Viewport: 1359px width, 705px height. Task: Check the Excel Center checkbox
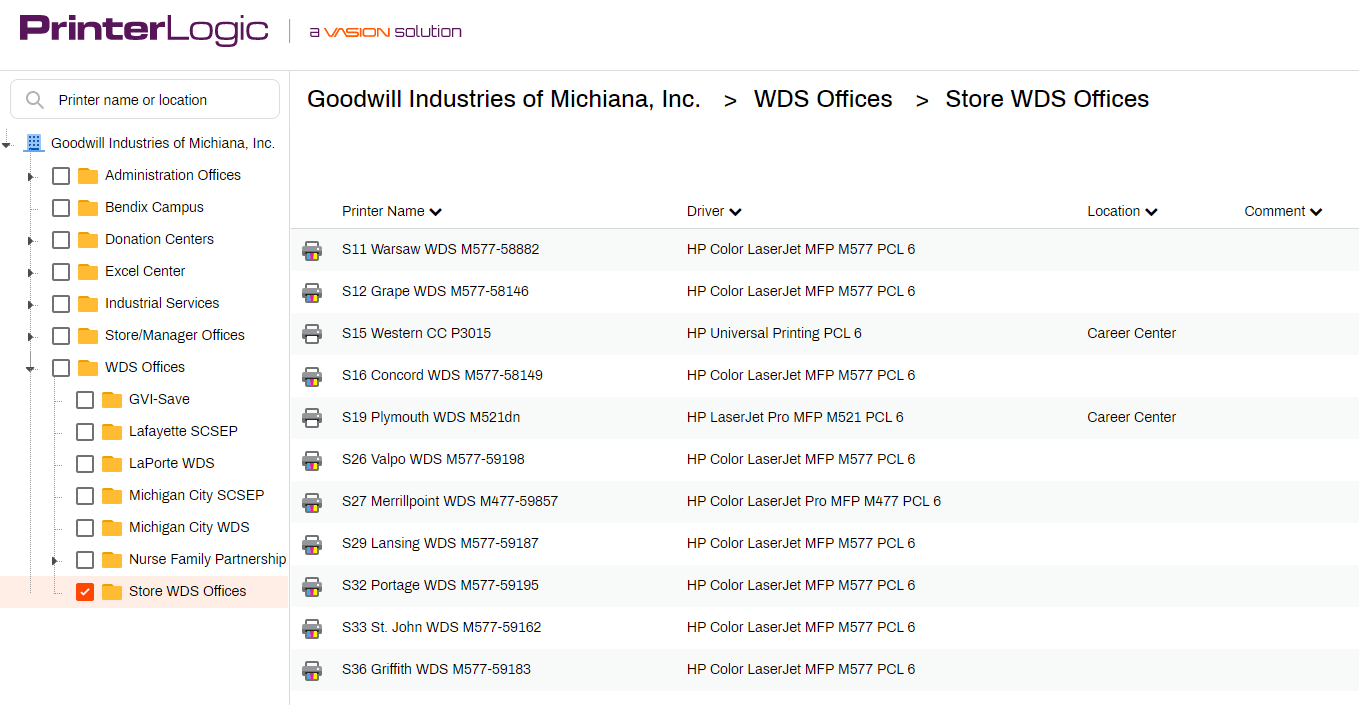[61, 272]
